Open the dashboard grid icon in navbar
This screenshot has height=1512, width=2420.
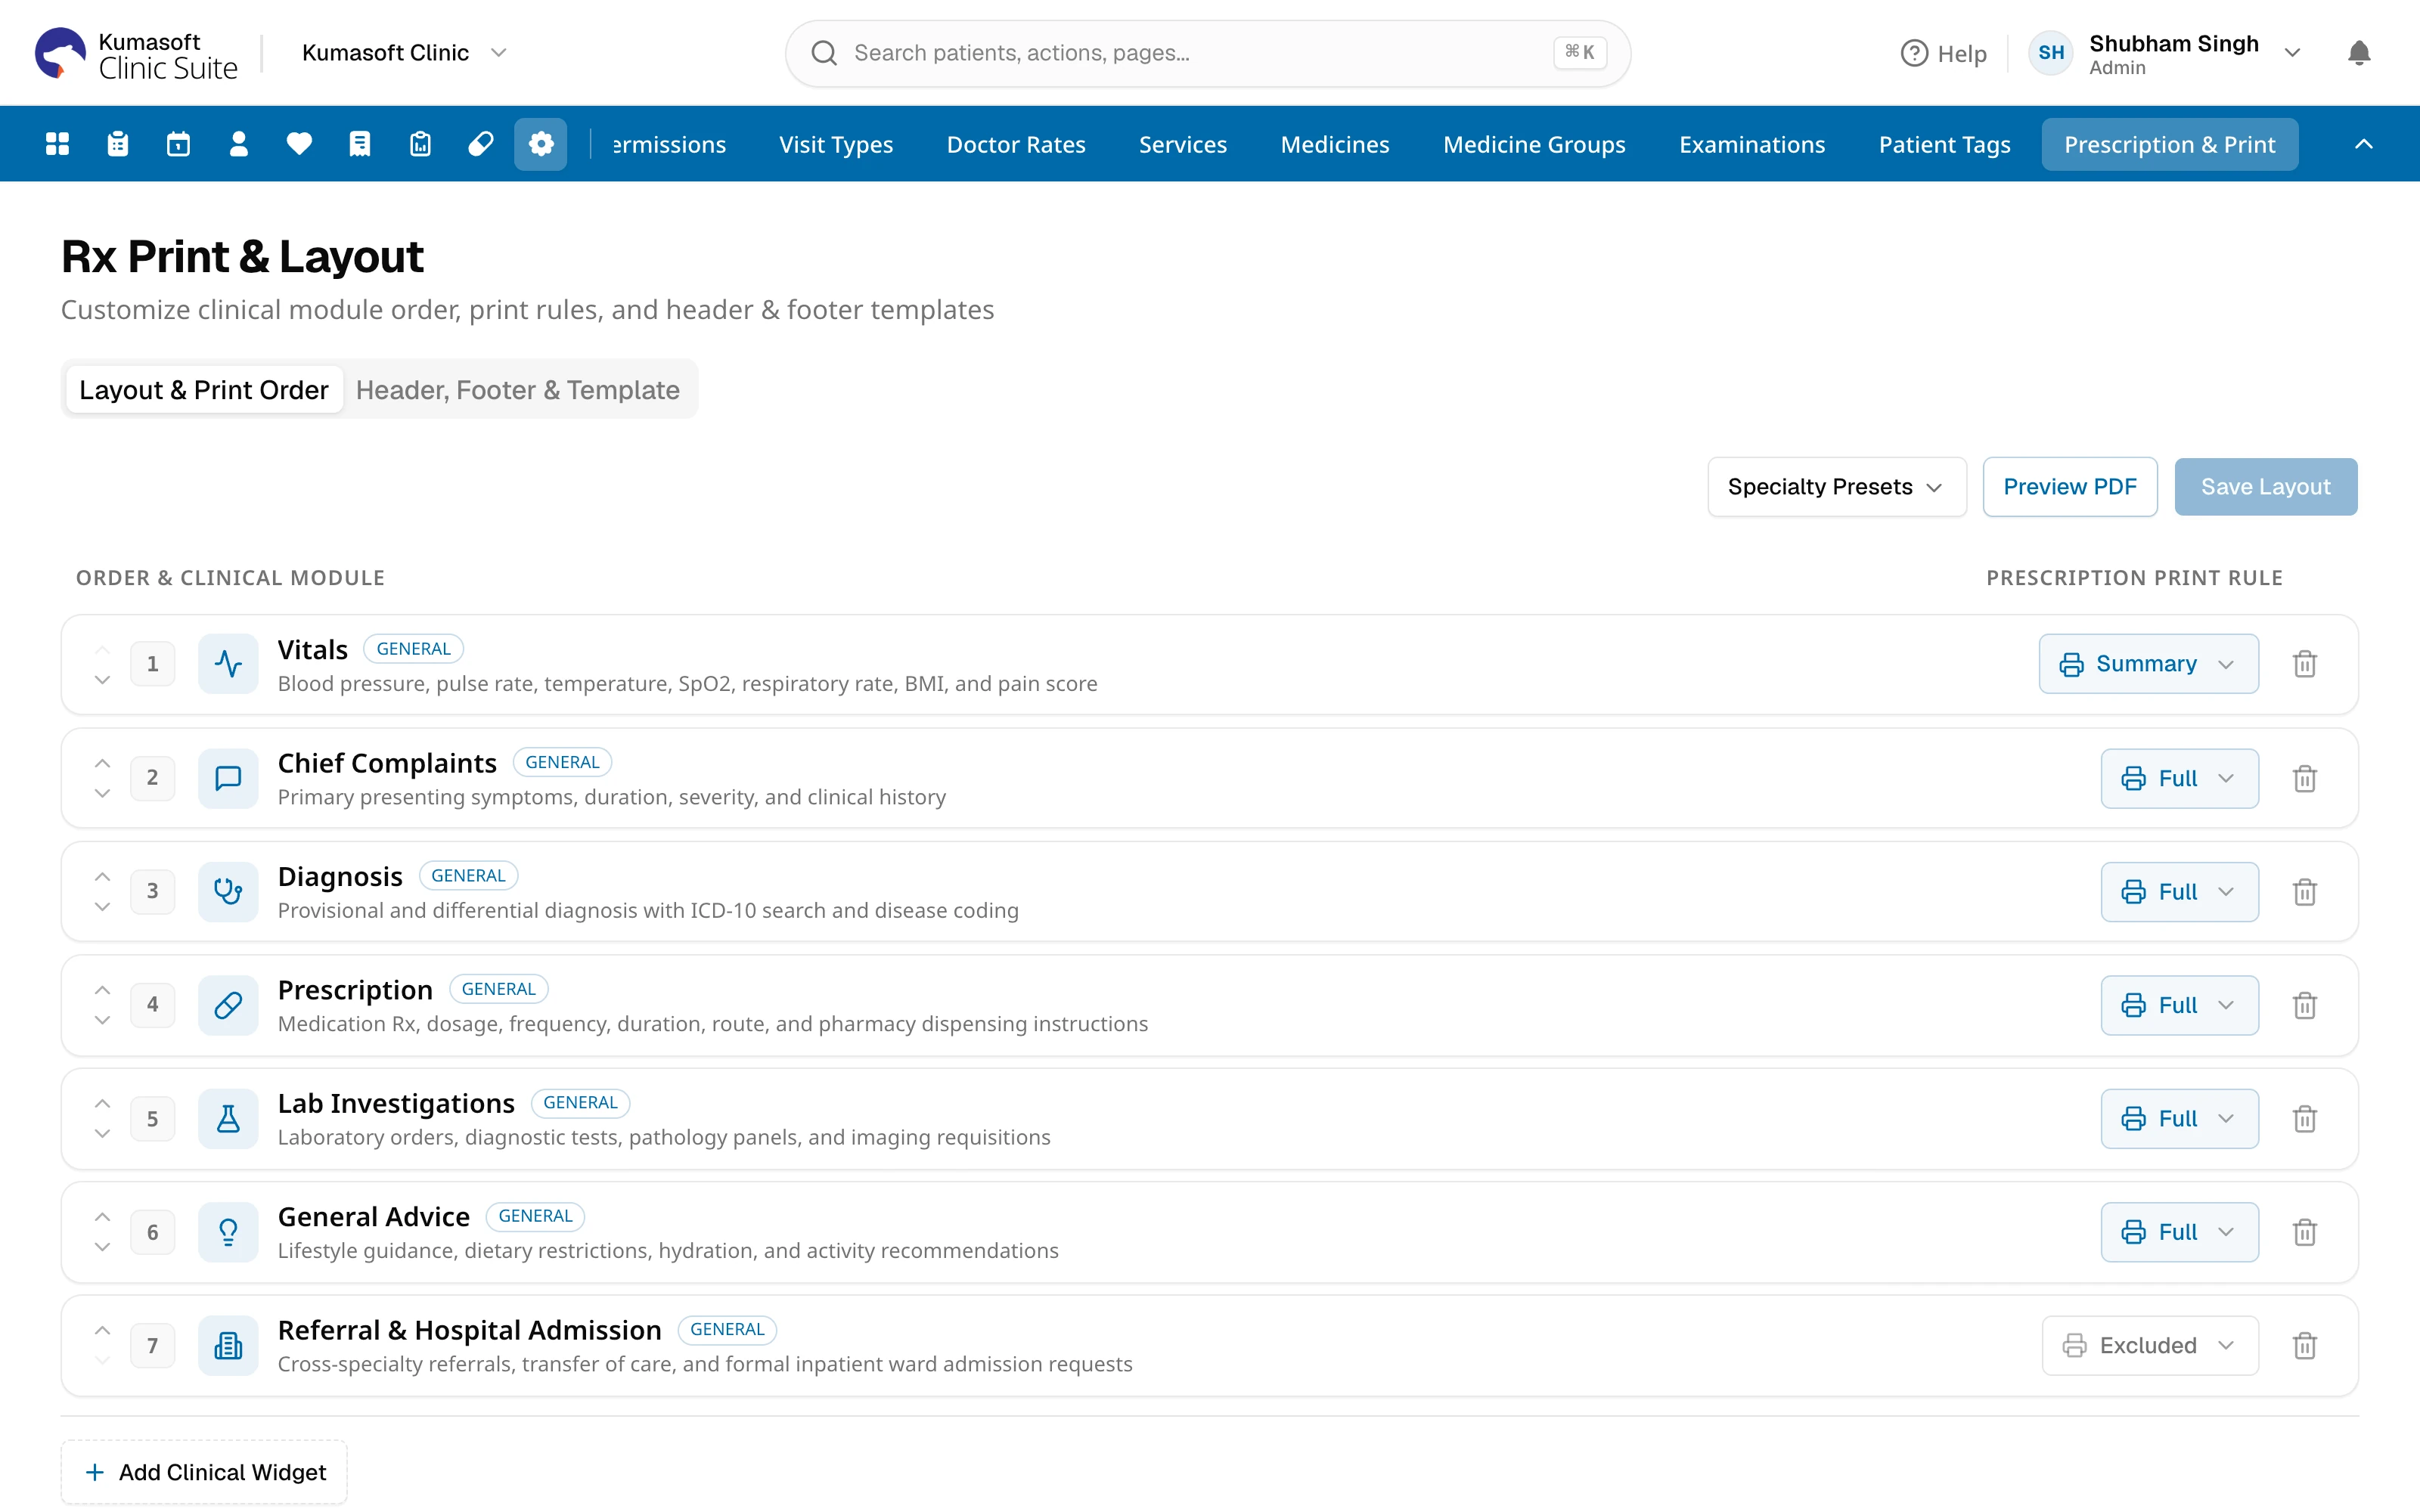click(x=57, y=144)
